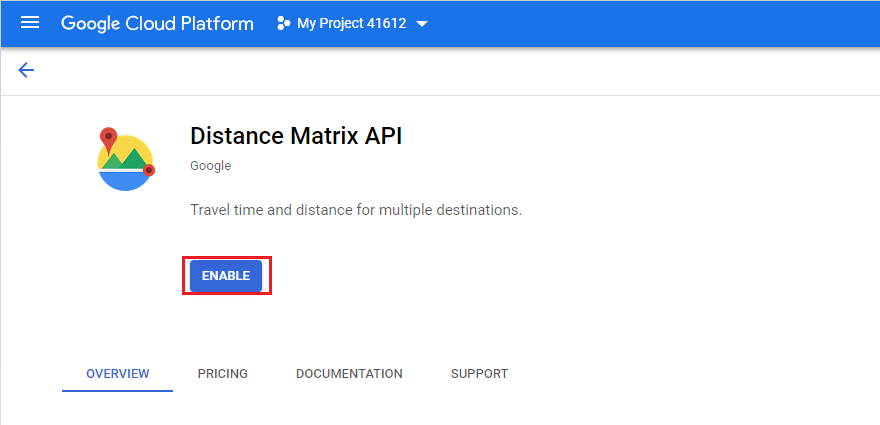Click the small red destination dot in logo
Screen dimensions: 880x425
click(x=149, y=170)
